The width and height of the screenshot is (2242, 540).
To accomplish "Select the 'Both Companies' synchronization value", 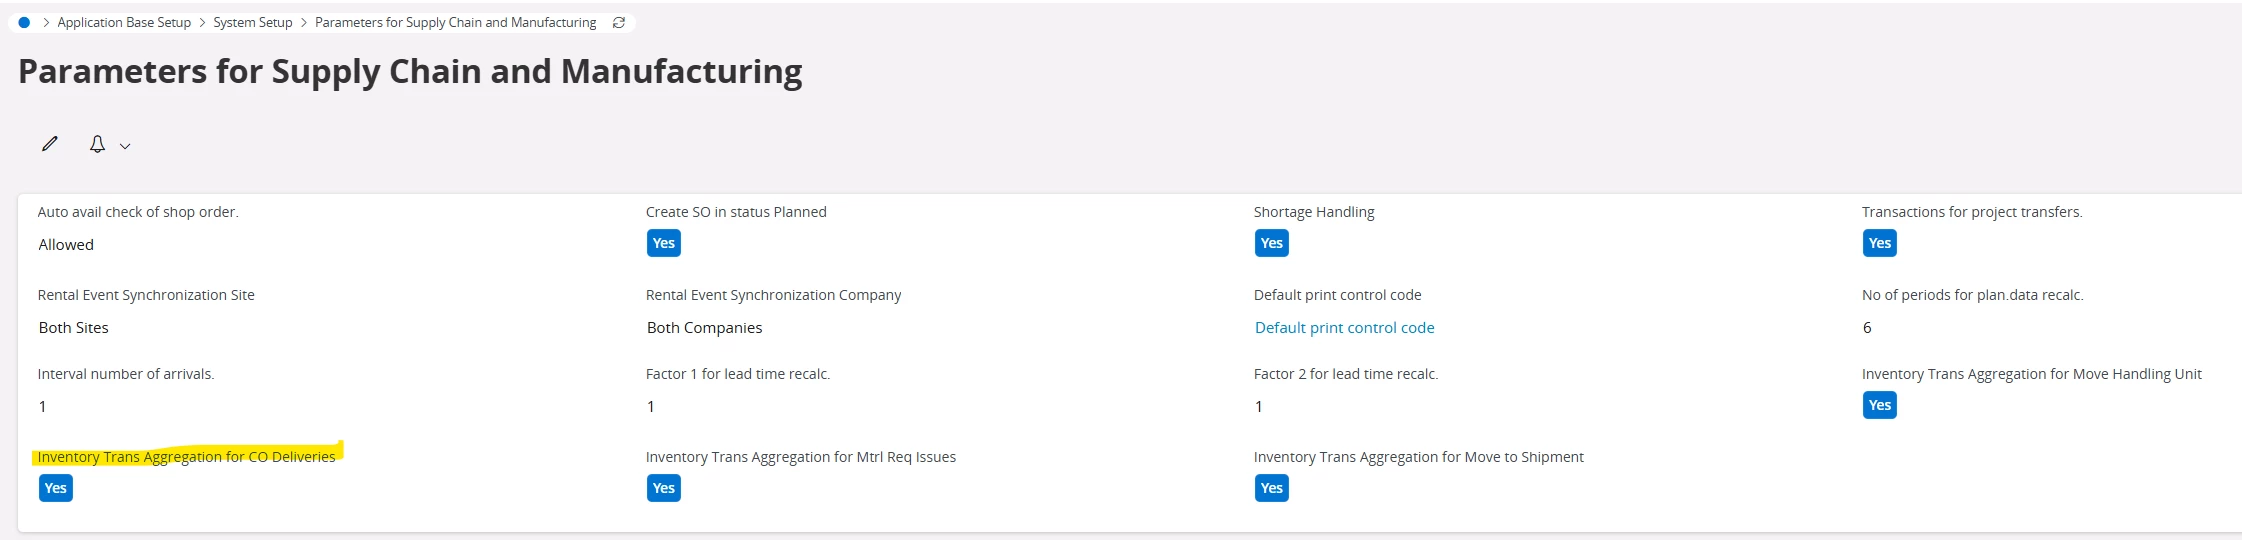I will 704,328.
